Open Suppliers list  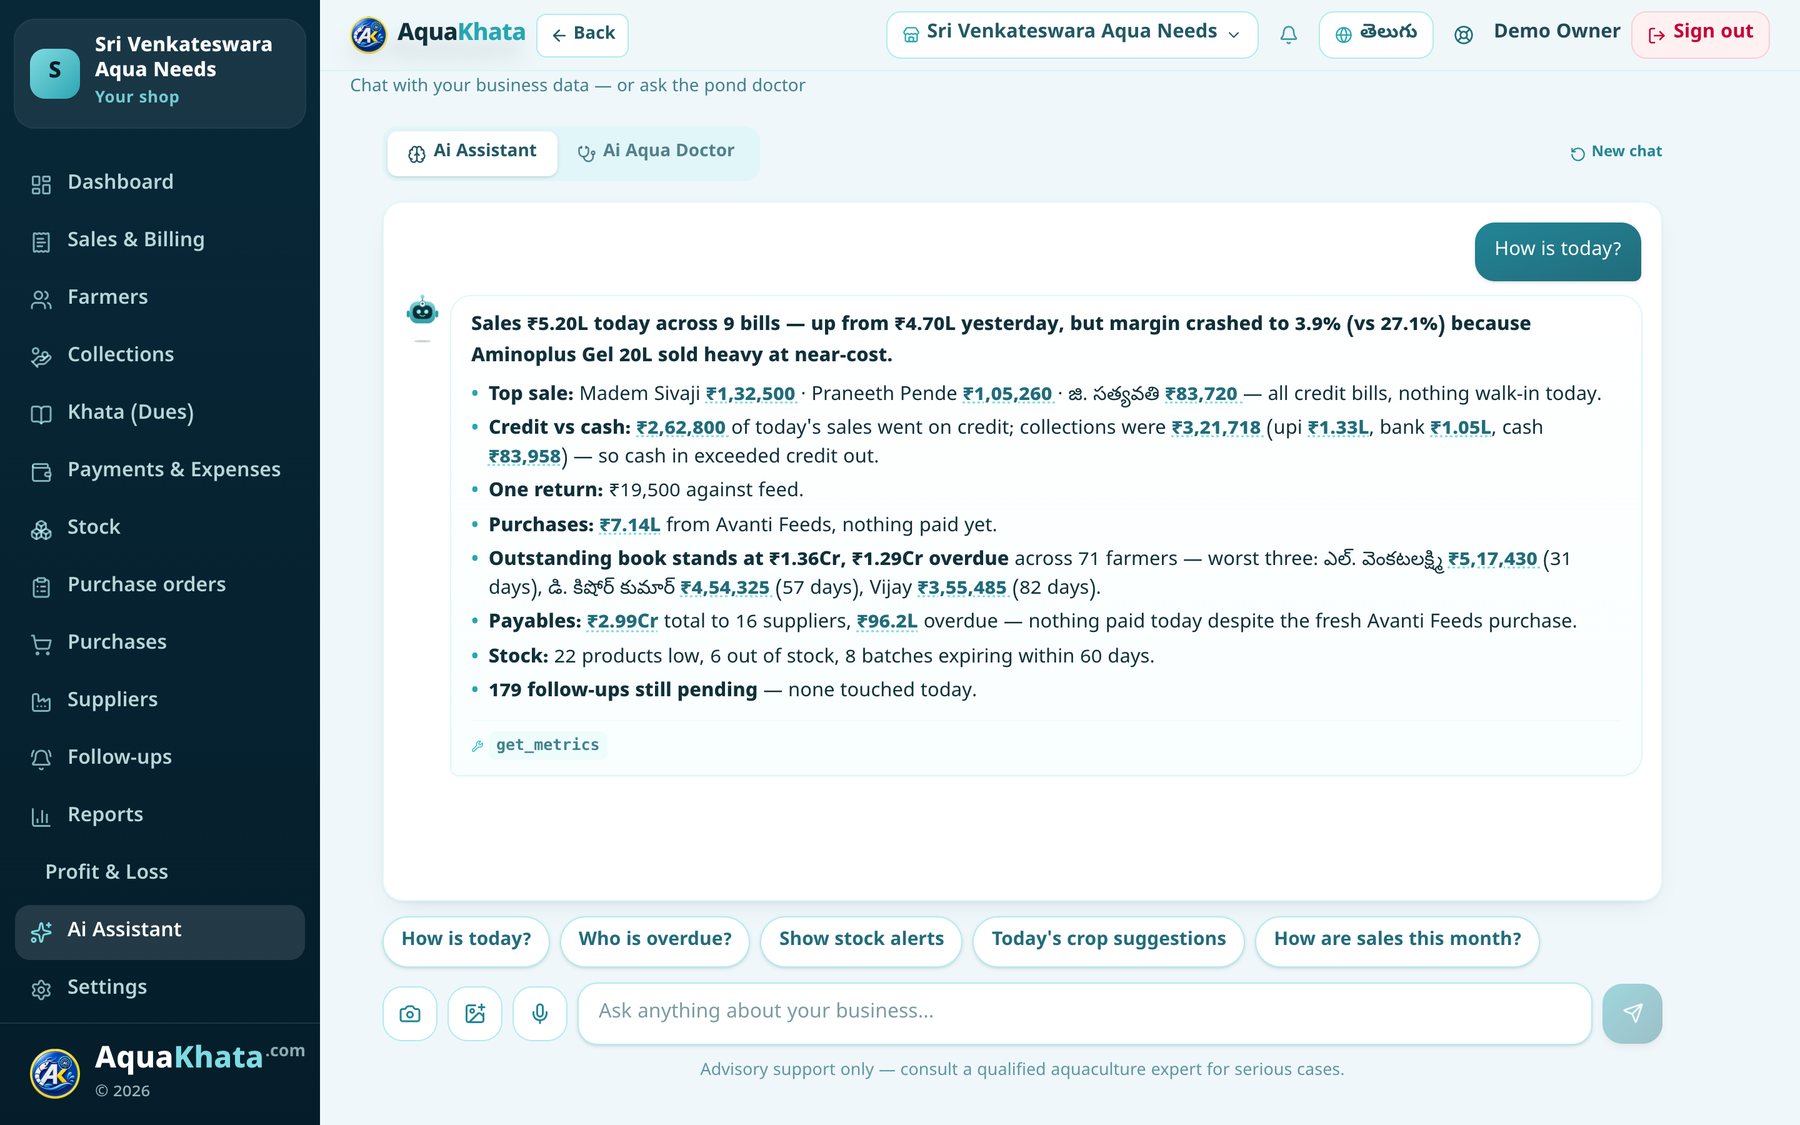pyautogui.click(x=160, y=700)
